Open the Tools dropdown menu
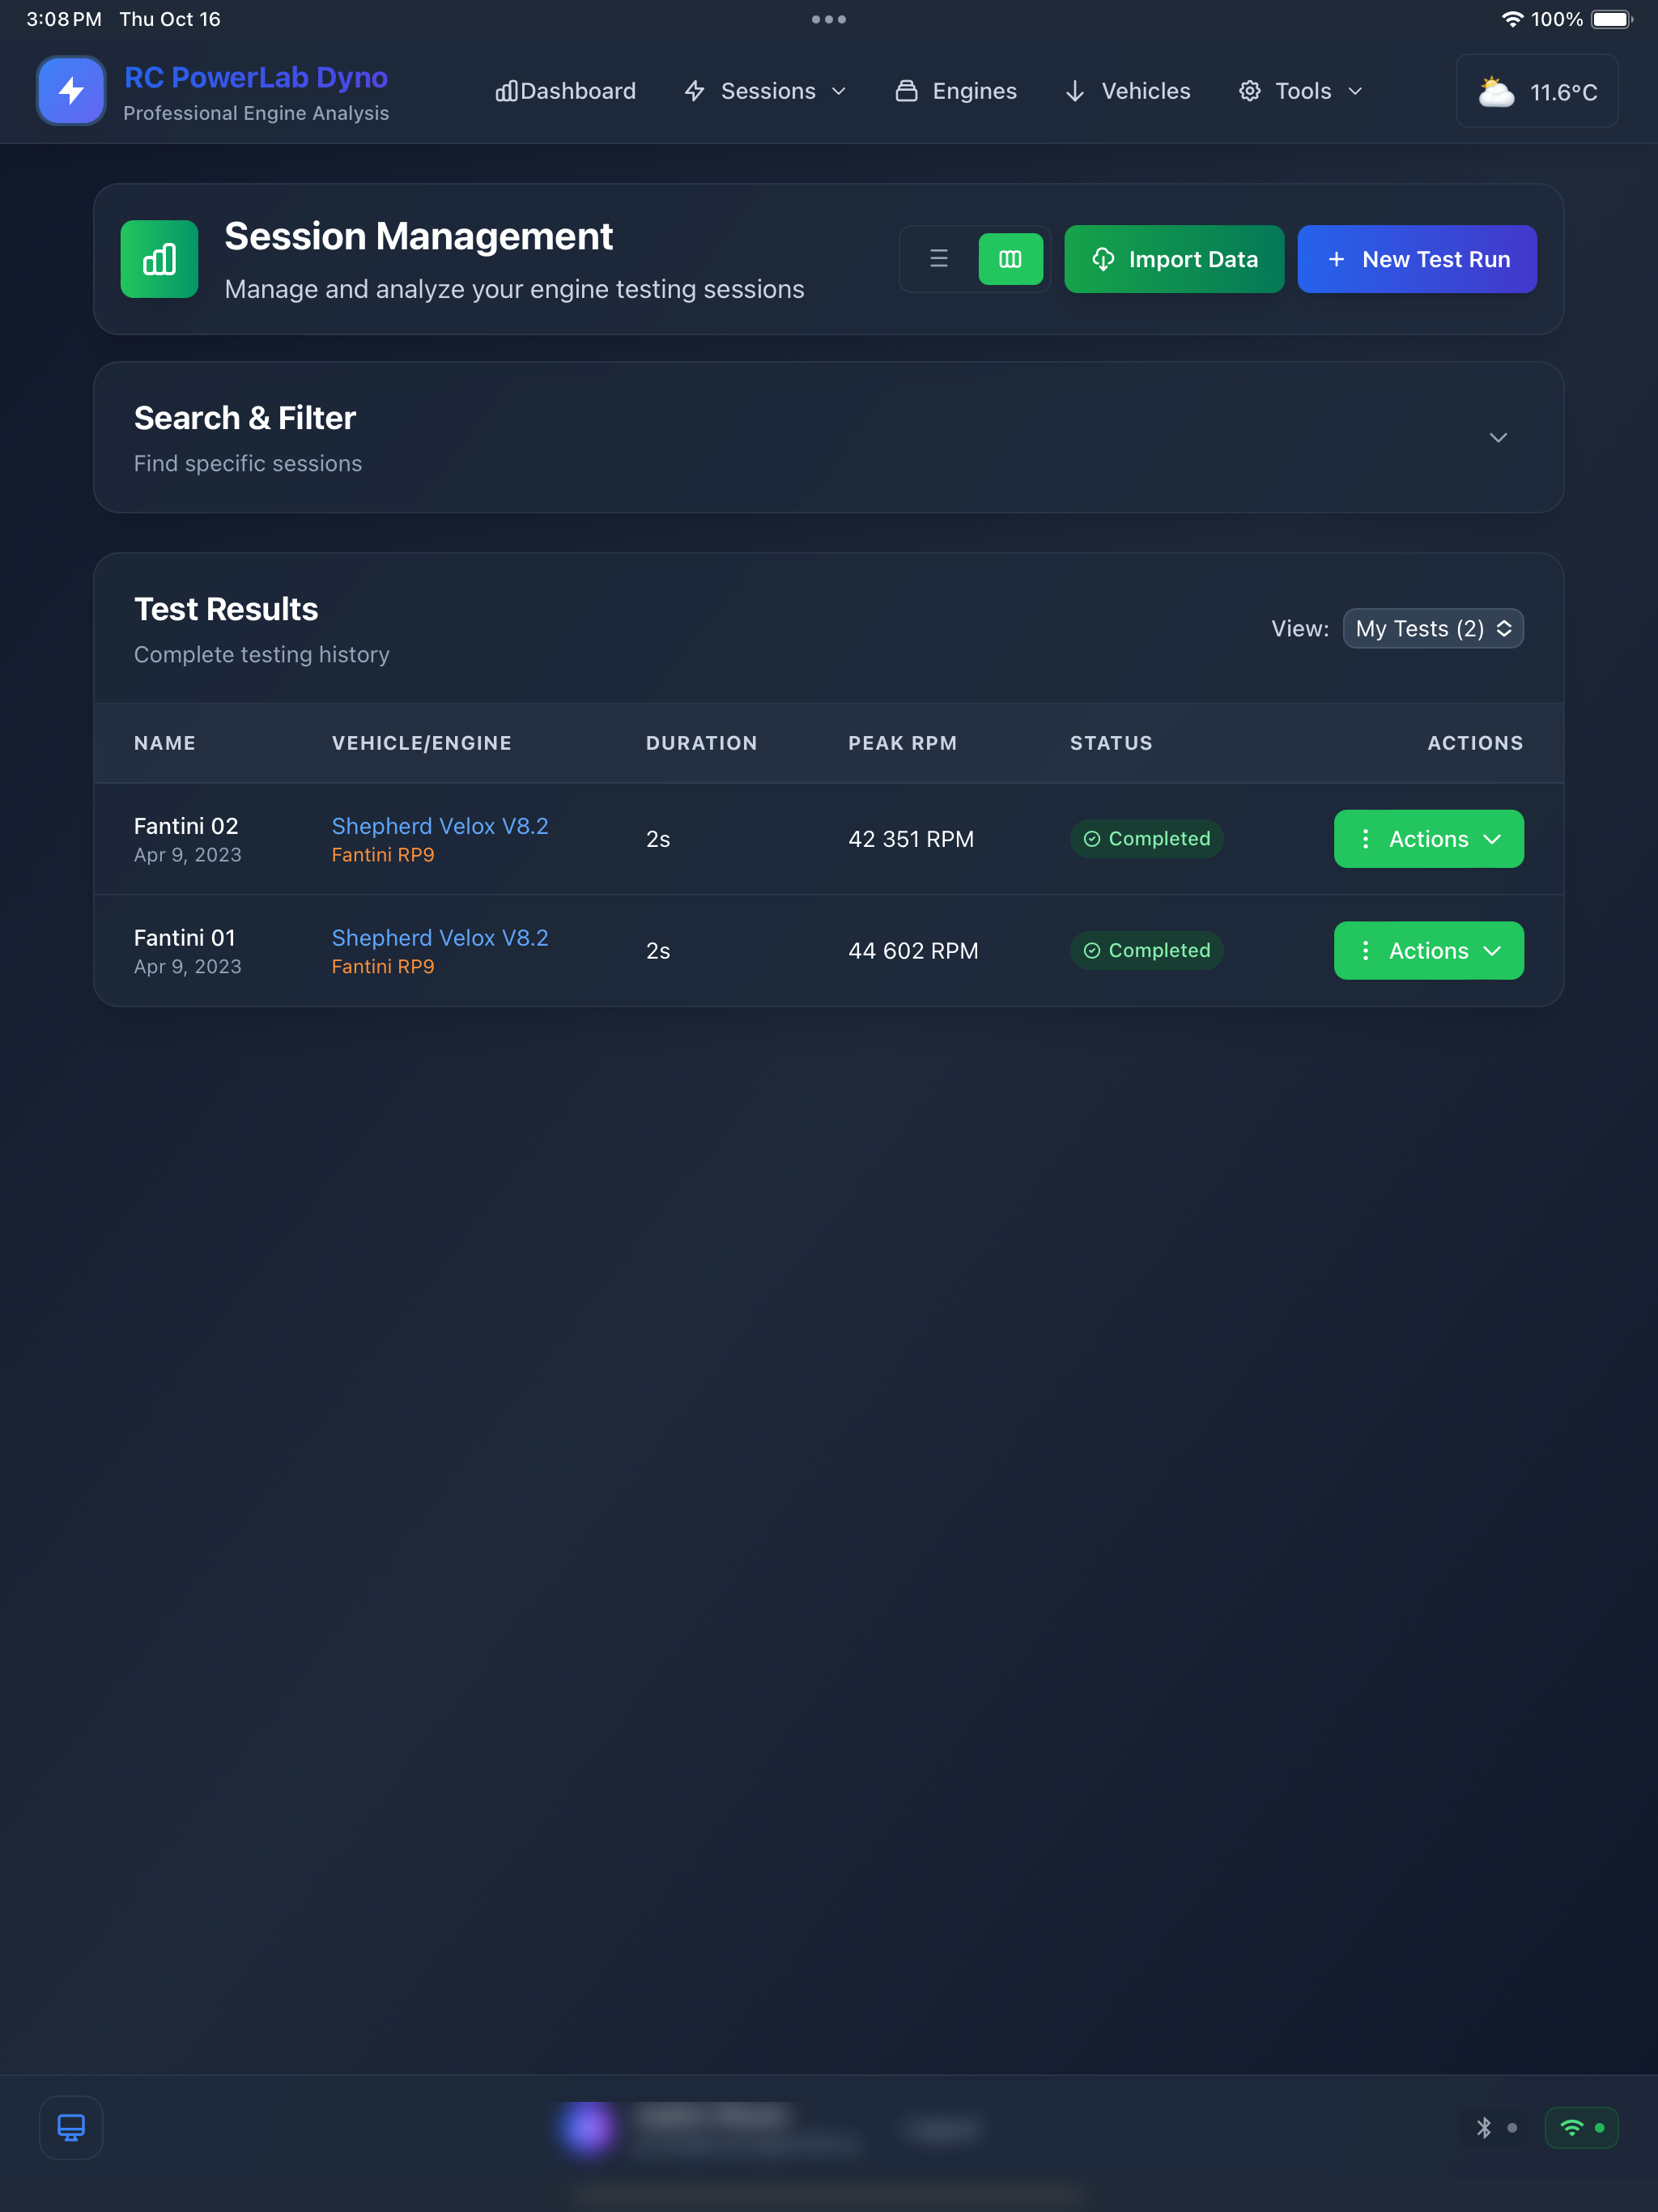The height and width of the screenshot is (2212, 1658). pos(1301,91)
